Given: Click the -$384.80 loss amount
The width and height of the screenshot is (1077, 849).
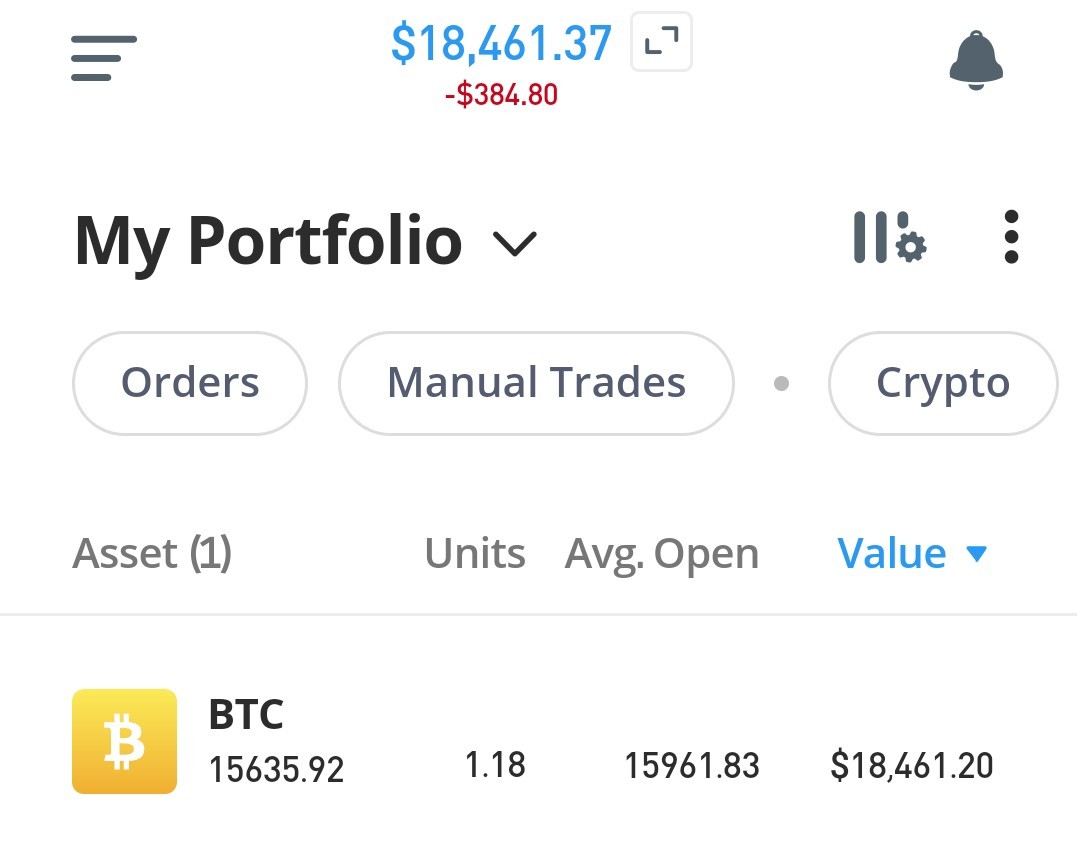Looking at the screenshot, I should 501,95.
